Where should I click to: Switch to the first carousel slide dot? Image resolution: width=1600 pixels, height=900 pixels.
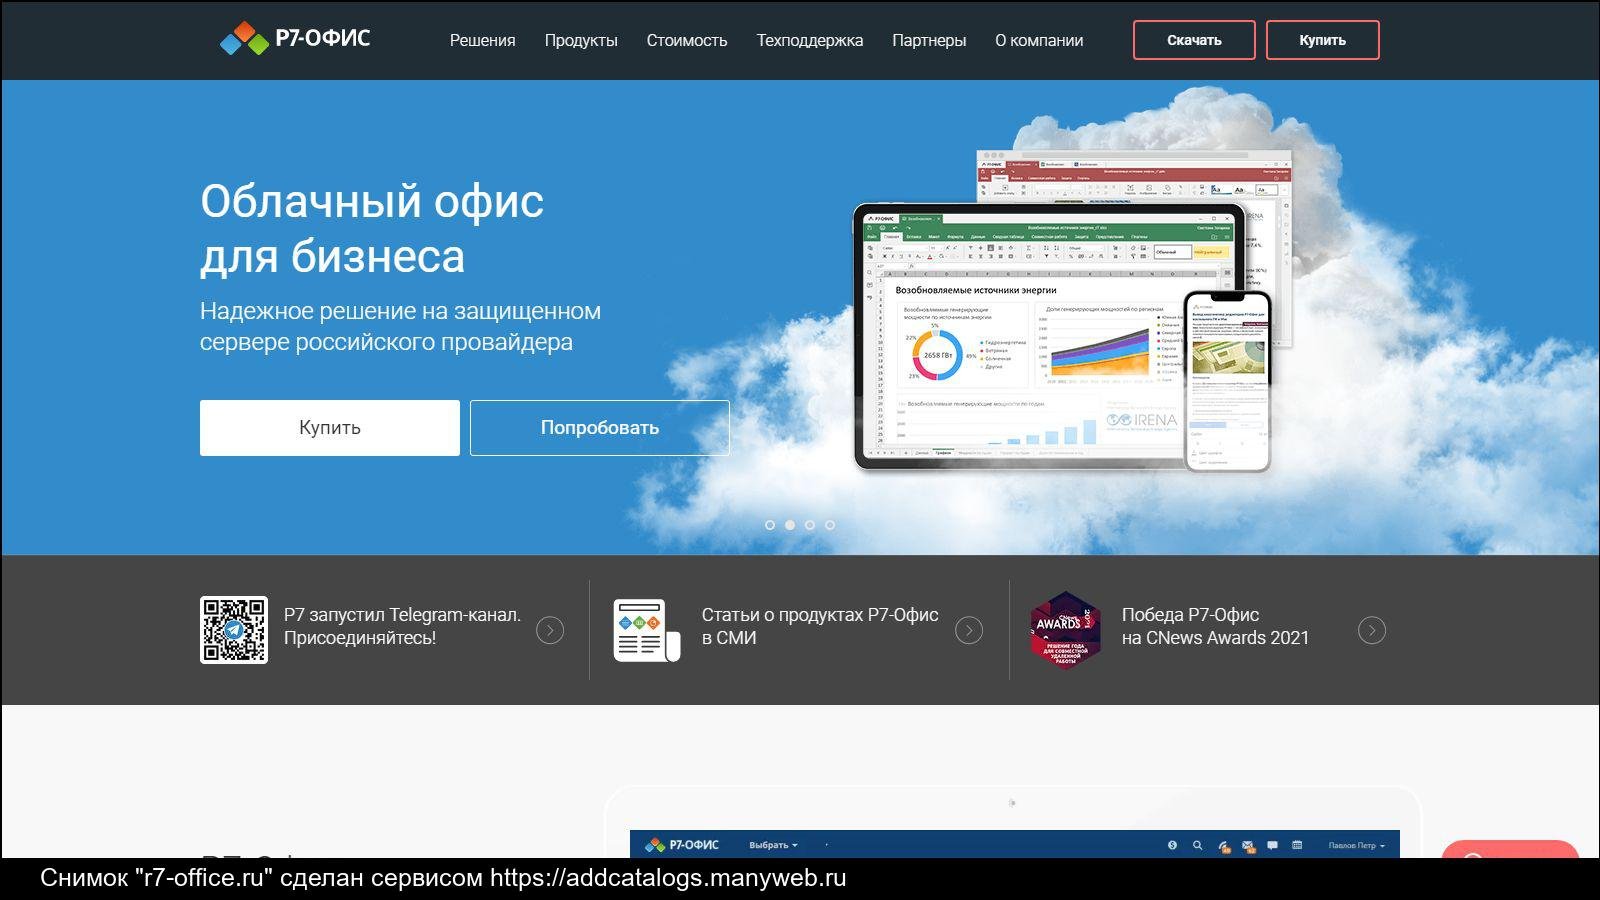pyautogui.click(x=770, y=525)
